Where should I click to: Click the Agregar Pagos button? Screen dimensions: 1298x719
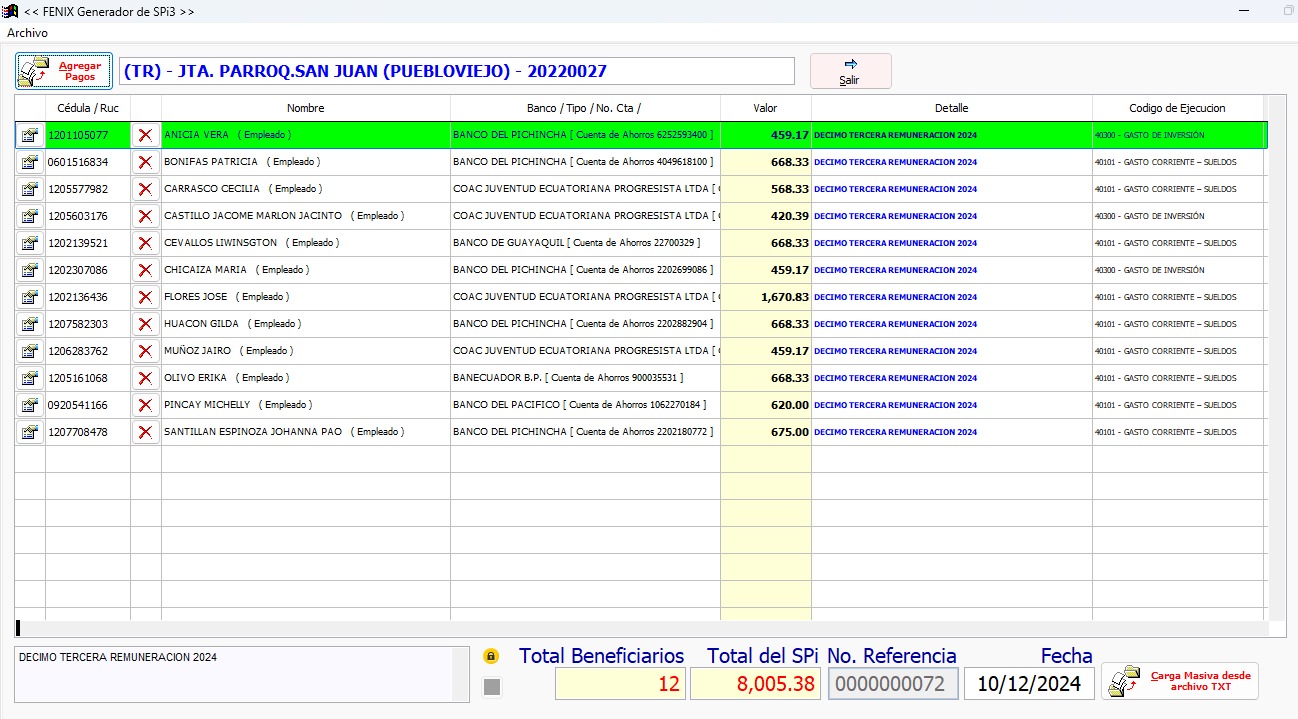64,71
